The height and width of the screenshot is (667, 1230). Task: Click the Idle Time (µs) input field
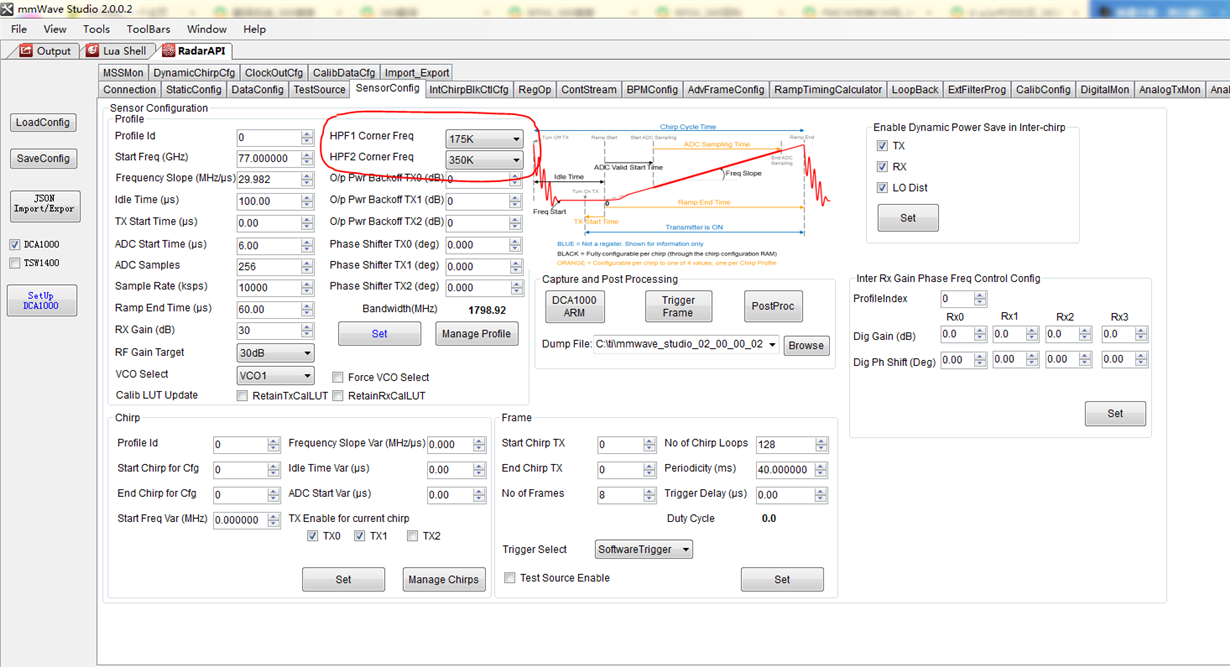268,202
